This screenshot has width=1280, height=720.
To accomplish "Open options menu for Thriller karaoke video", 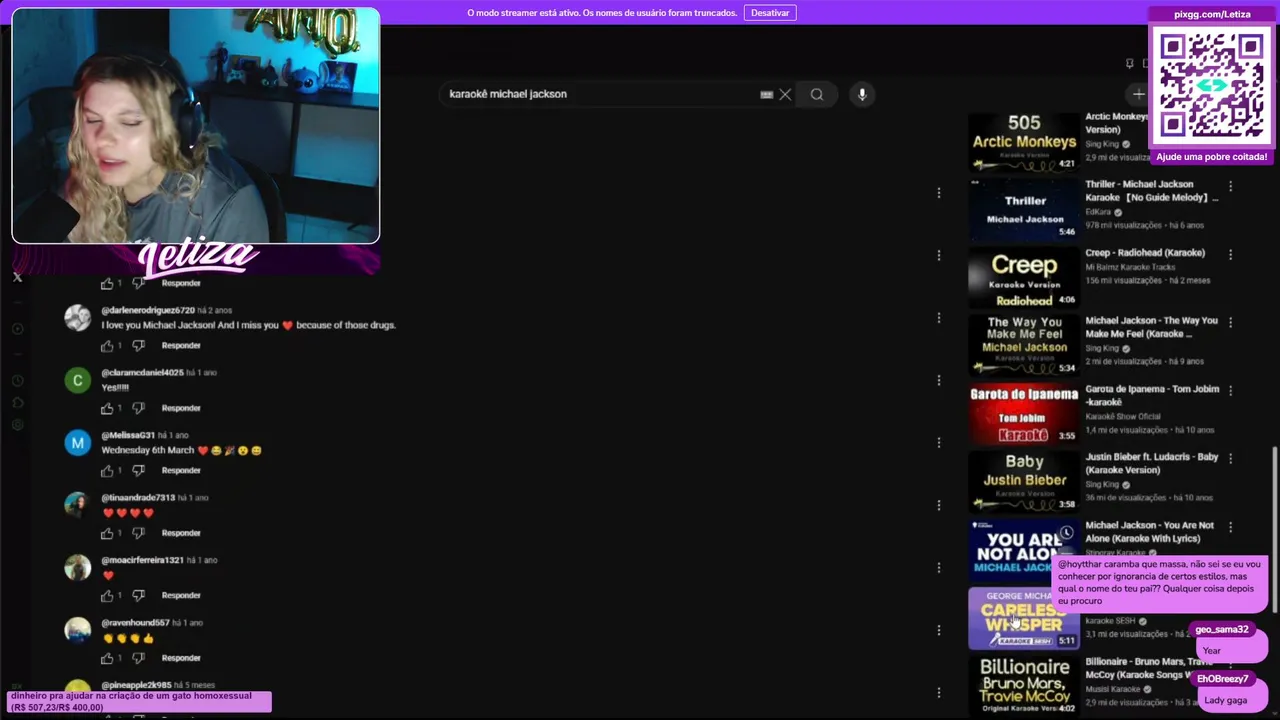I will point(1230,186).
